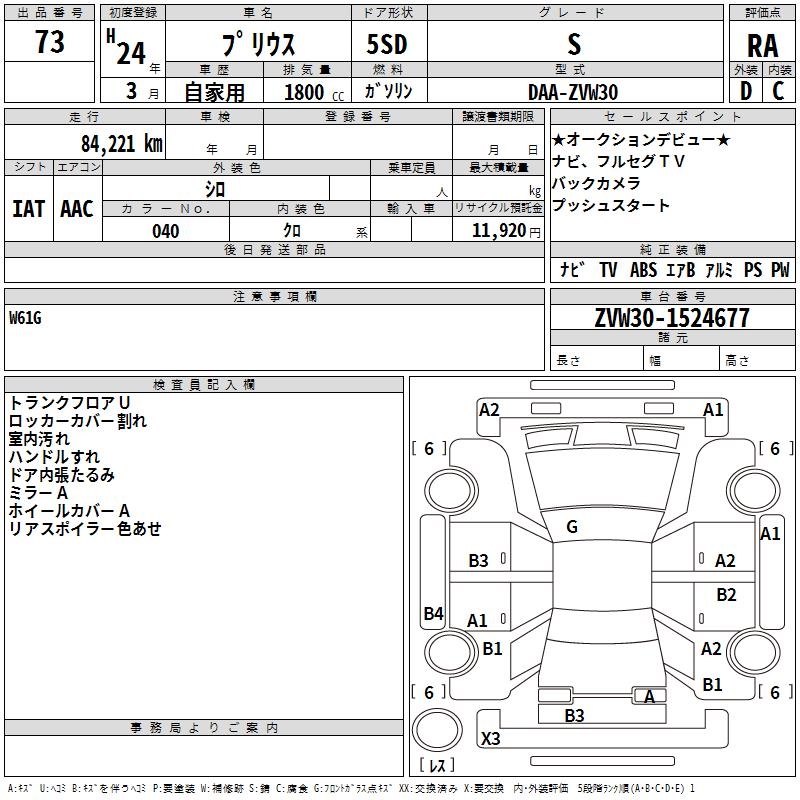Click the G mark on the windshield

571,527
